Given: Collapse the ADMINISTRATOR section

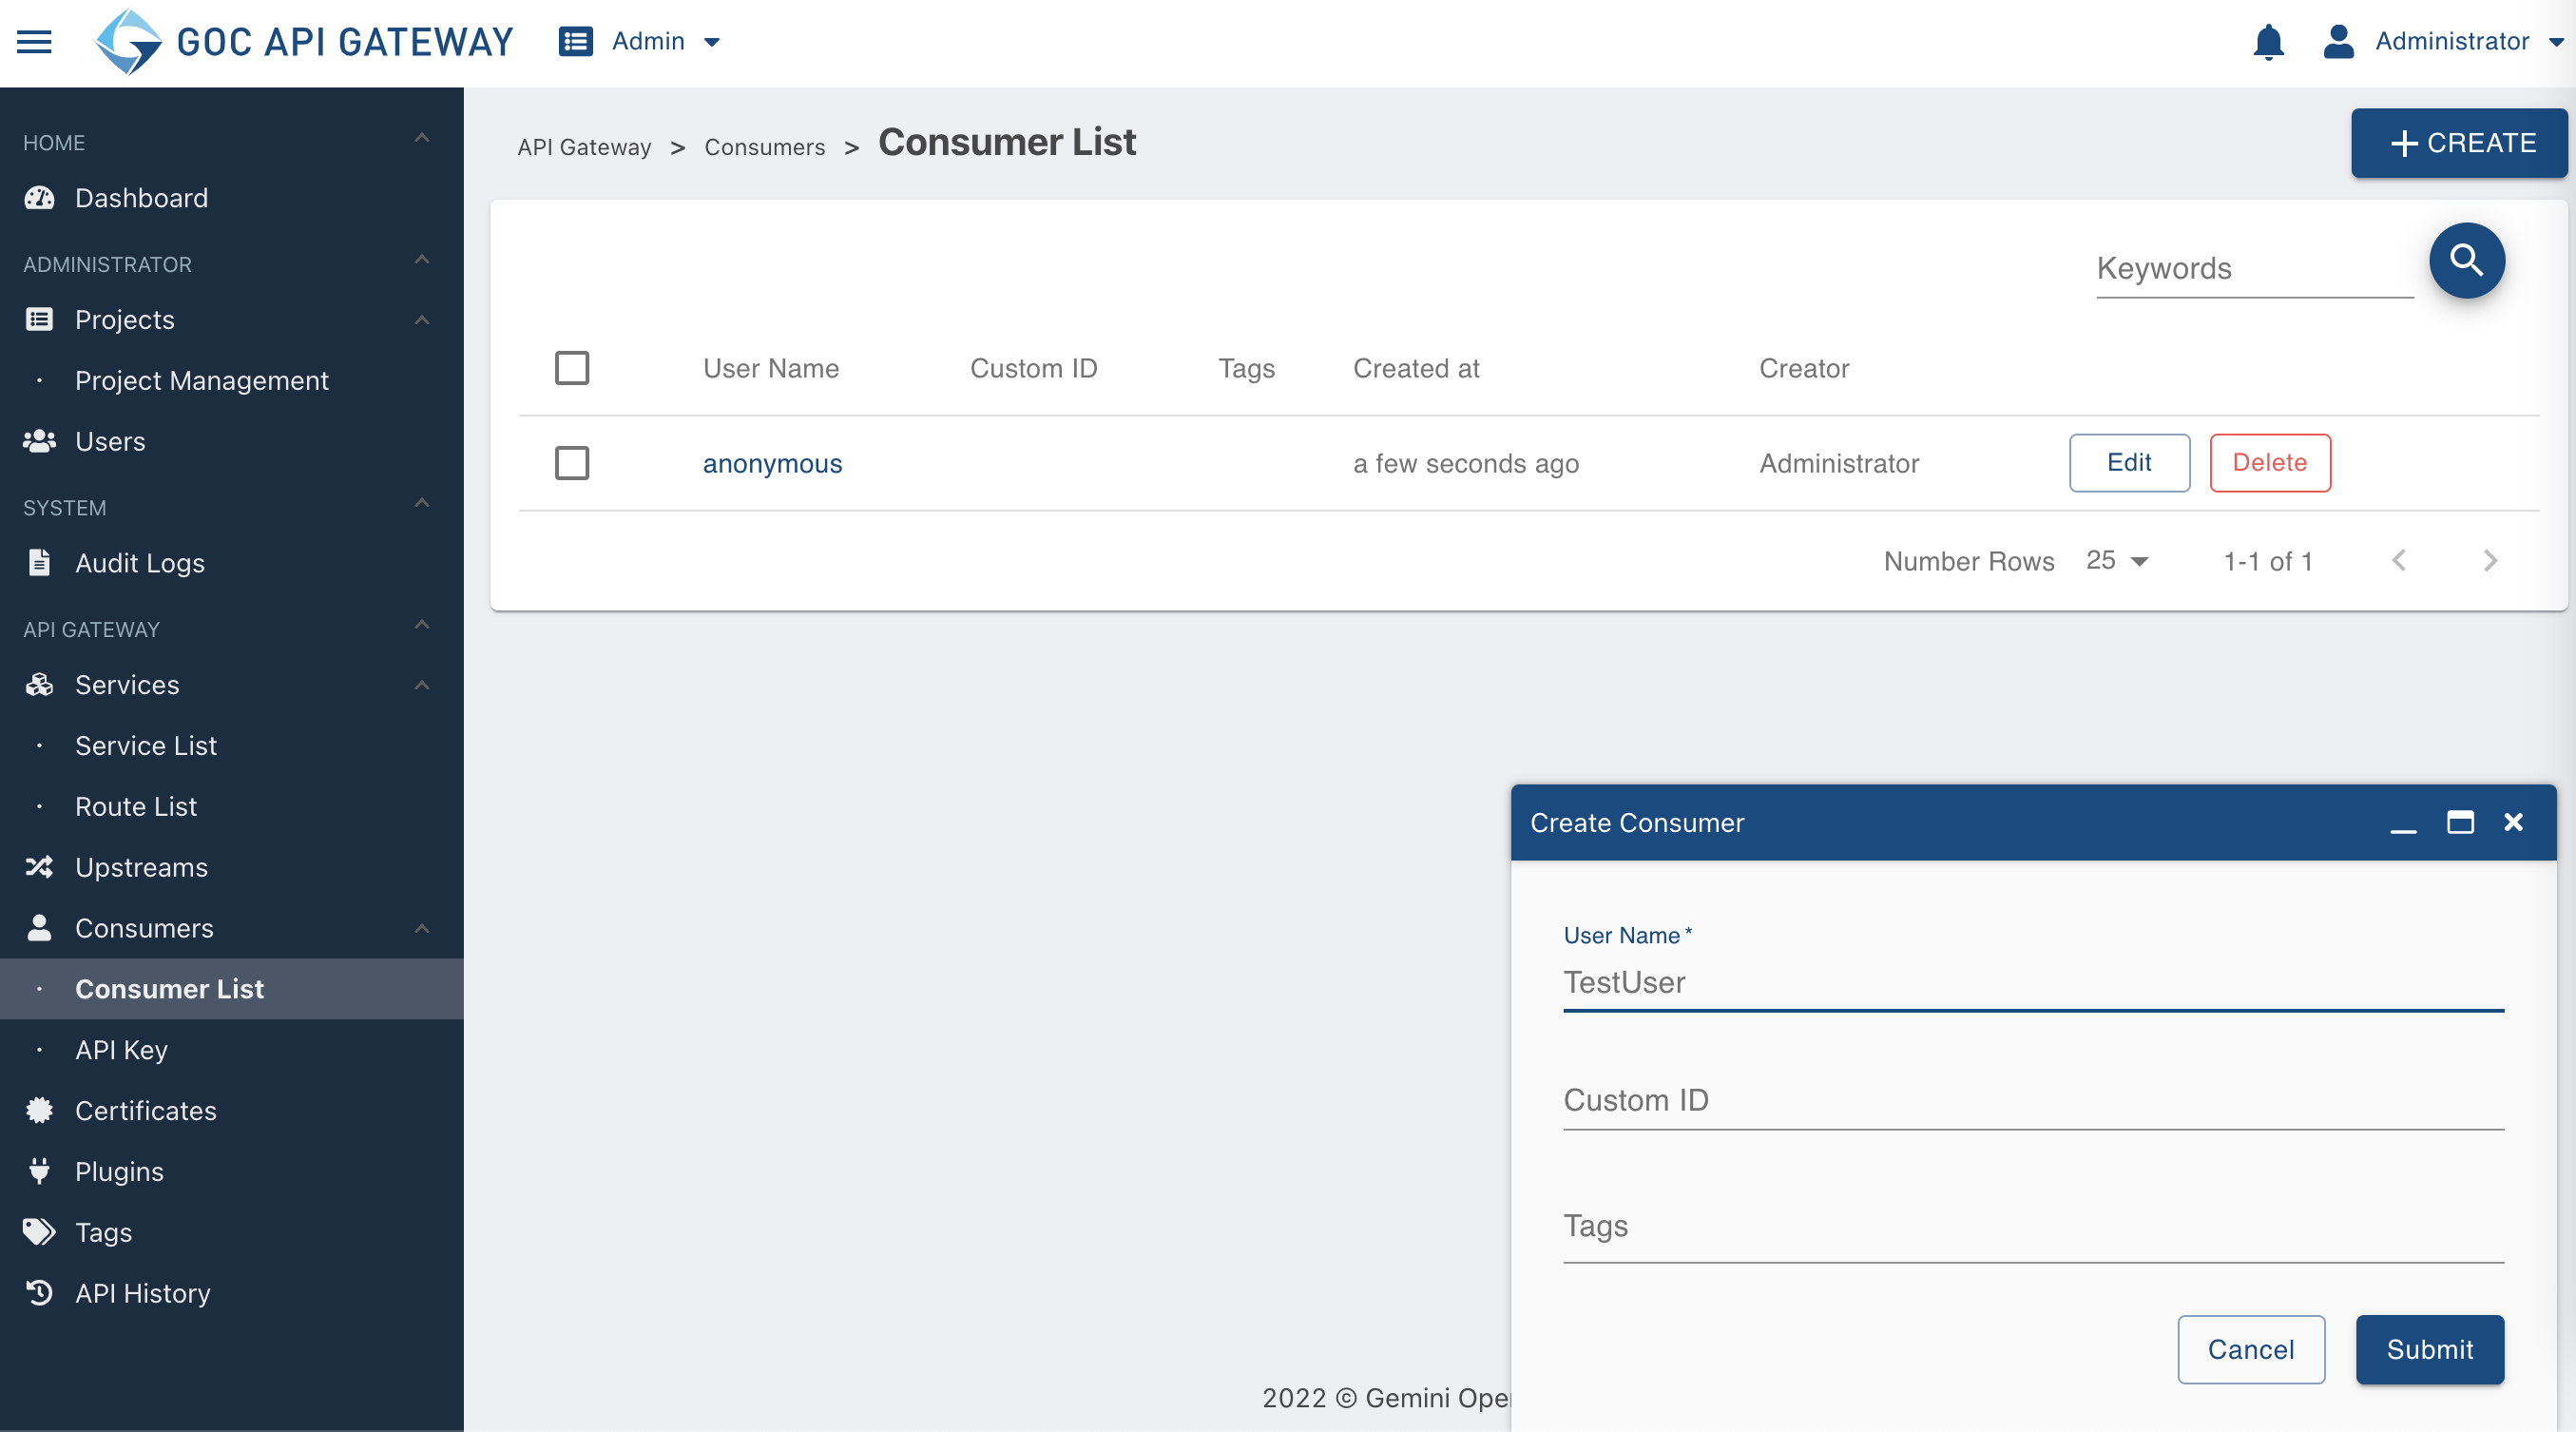Looking at the screenshot, I should point(422,260).
